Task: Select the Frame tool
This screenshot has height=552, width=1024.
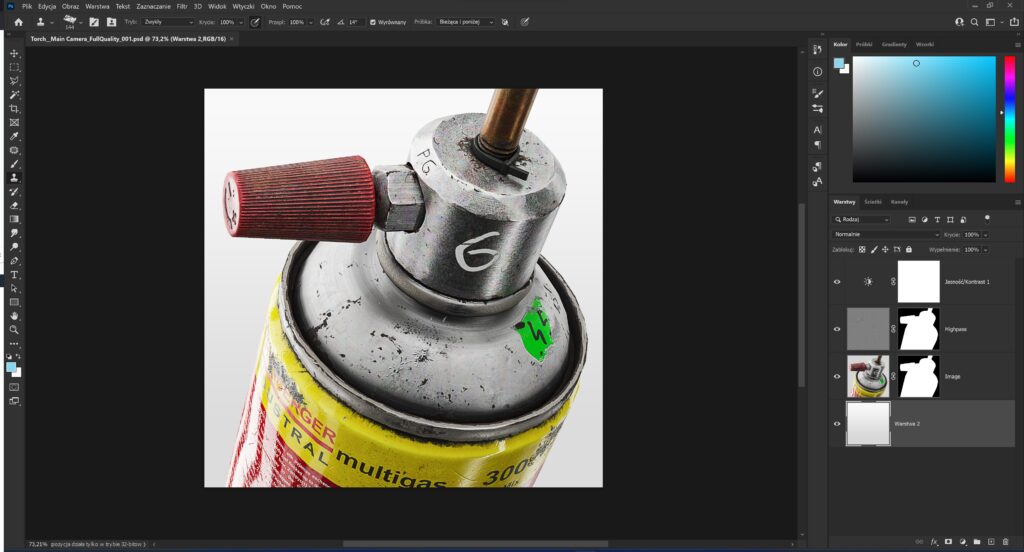Action: click(14, 122)
